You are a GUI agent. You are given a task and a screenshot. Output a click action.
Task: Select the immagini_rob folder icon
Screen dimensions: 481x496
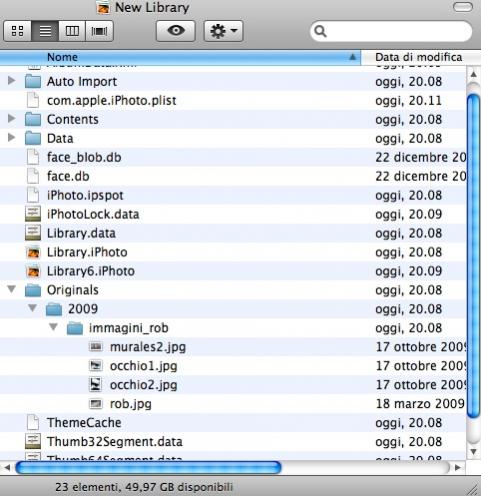point(75,328)
